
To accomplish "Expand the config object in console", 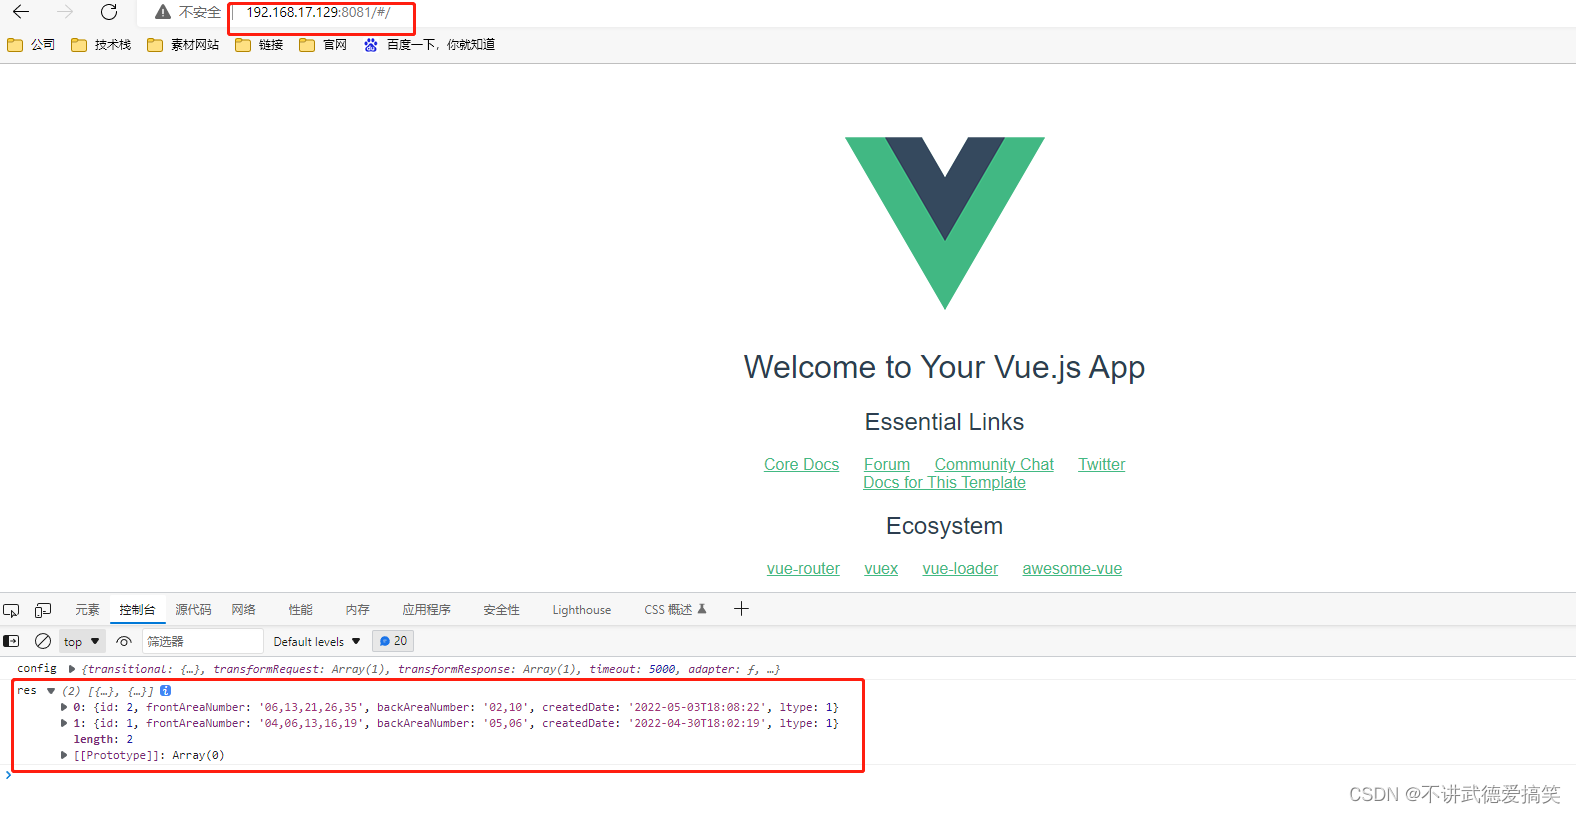I will (x=72, y=669).
